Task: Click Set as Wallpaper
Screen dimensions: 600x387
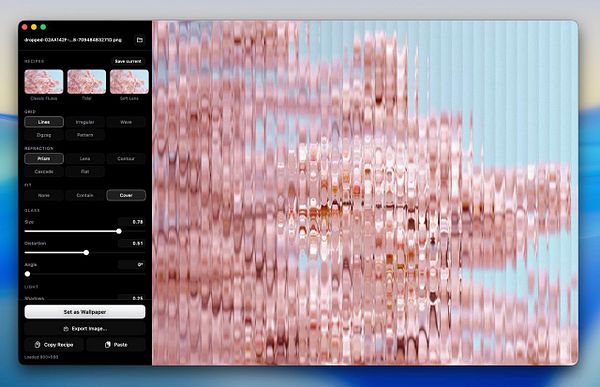Action: pos(85,312)
